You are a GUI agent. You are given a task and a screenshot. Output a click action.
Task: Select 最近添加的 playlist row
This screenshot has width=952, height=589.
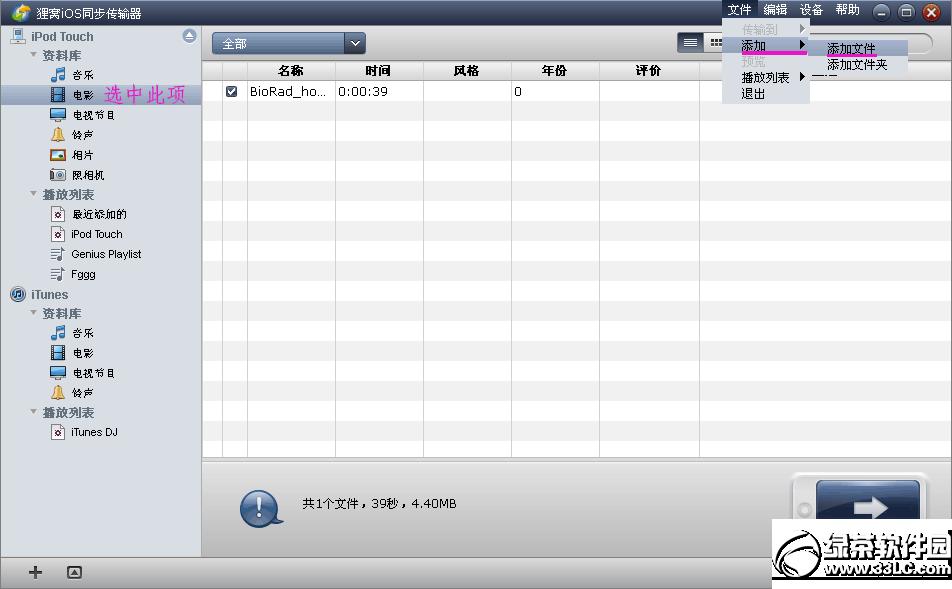pos(101,214)
